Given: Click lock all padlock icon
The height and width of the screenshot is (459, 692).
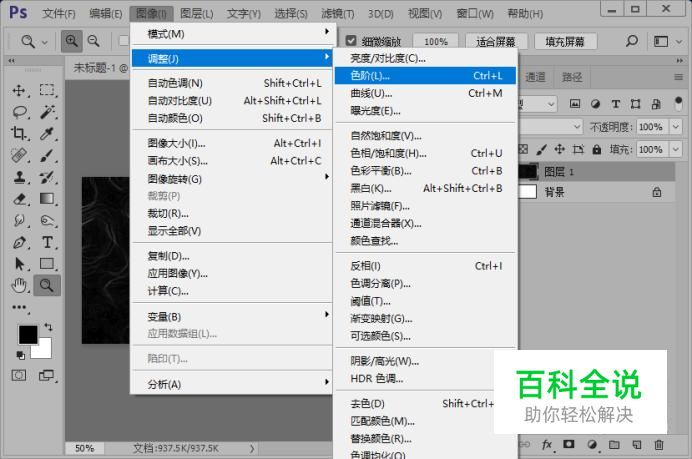Looking at the screenshot, I should [x=597, y=150].
